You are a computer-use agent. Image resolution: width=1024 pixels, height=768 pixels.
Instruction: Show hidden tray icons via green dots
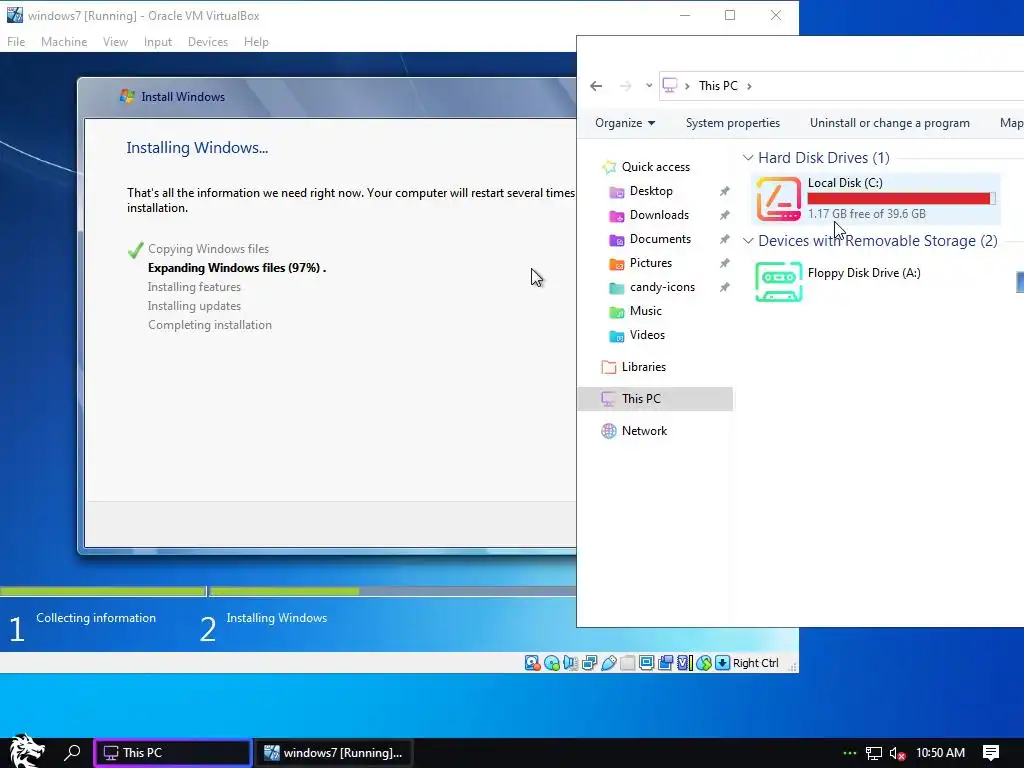pos(850,753)
